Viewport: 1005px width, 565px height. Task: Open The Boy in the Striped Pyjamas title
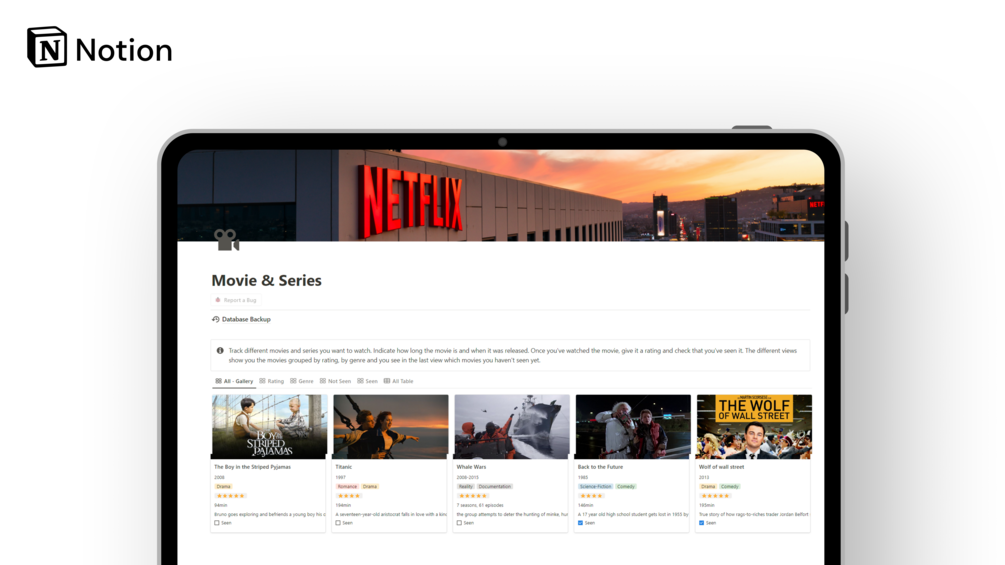pos(253,467)
